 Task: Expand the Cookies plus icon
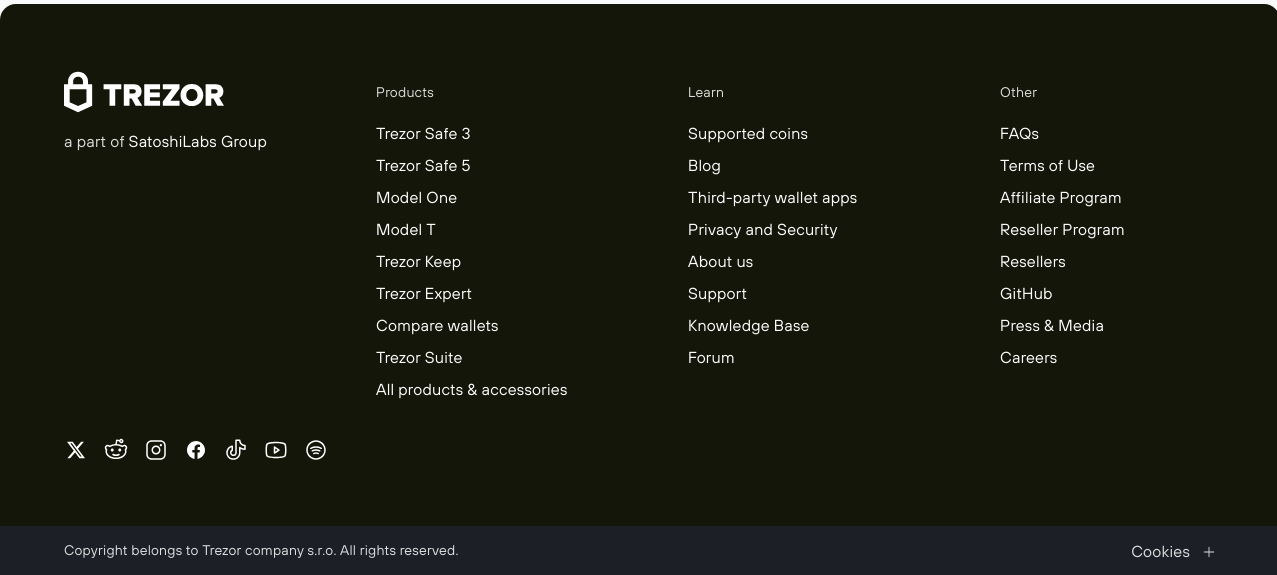pyautogui.click(x=1209, y=552)
